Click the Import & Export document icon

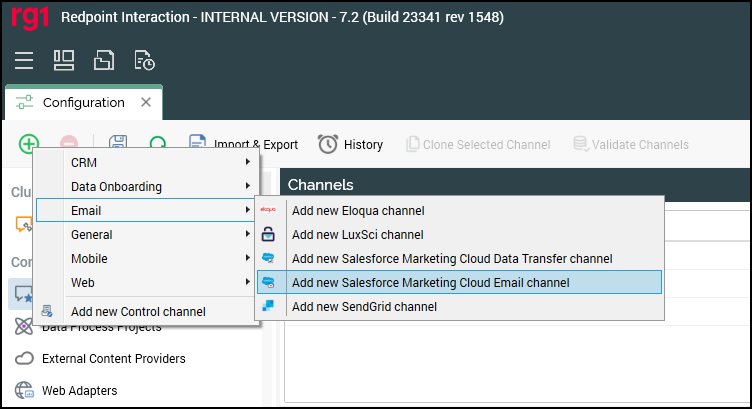pos(197,144)
